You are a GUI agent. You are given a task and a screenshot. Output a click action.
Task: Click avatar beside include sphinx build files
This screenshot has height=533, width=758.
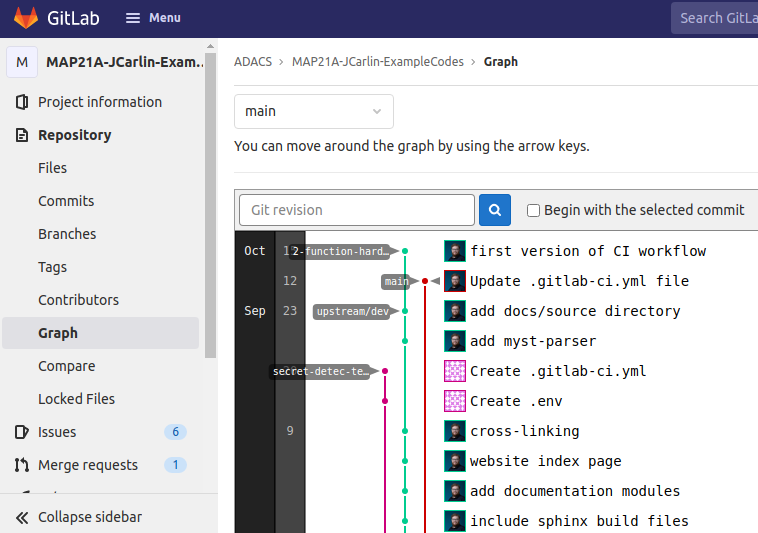[x=455, y=521]
